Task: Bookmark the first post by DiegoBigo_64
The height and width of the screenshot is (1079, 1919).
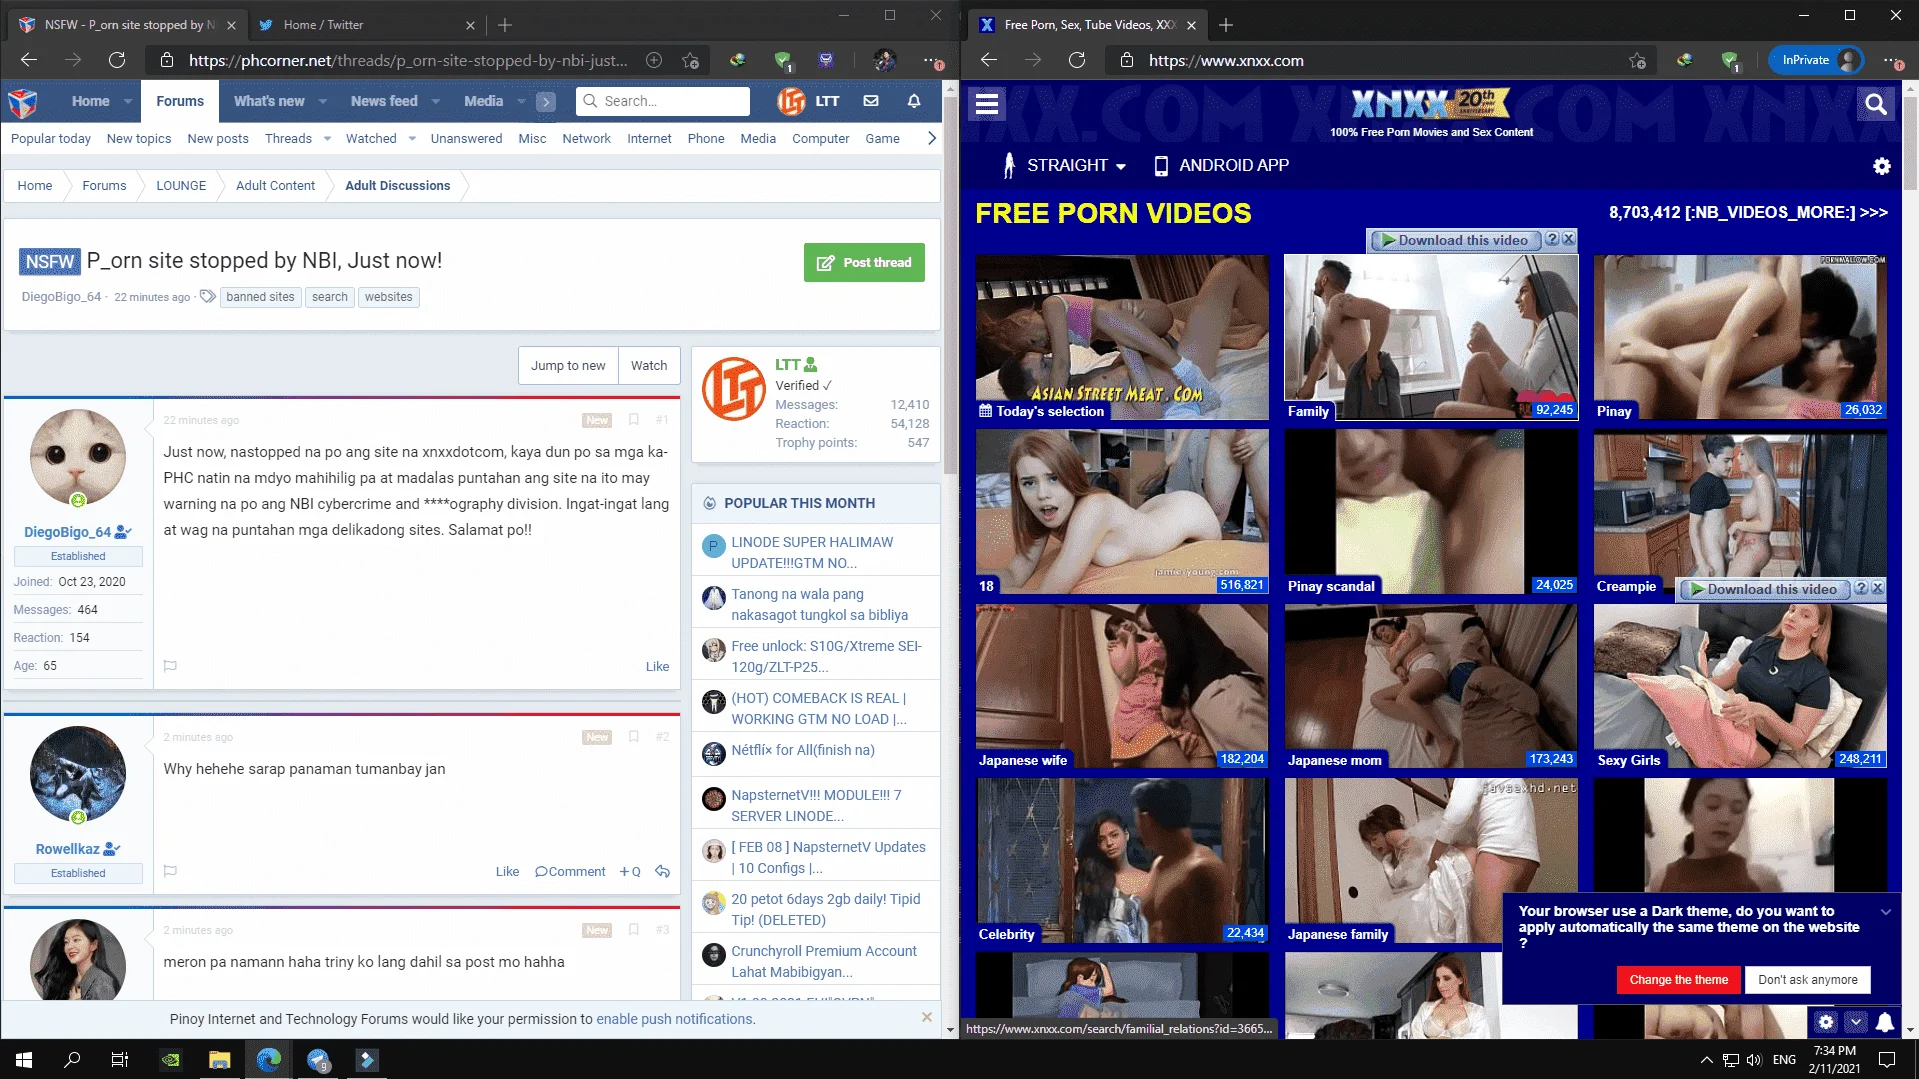Action: [634, 420]
